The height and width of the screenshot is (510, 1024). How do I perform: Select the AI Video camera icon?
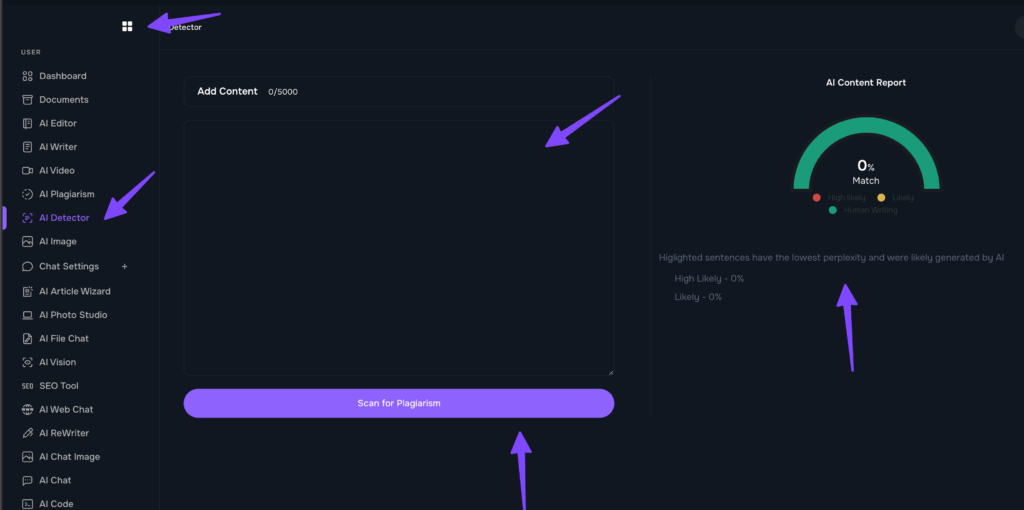pyautogui.click(x=28, y=171)
